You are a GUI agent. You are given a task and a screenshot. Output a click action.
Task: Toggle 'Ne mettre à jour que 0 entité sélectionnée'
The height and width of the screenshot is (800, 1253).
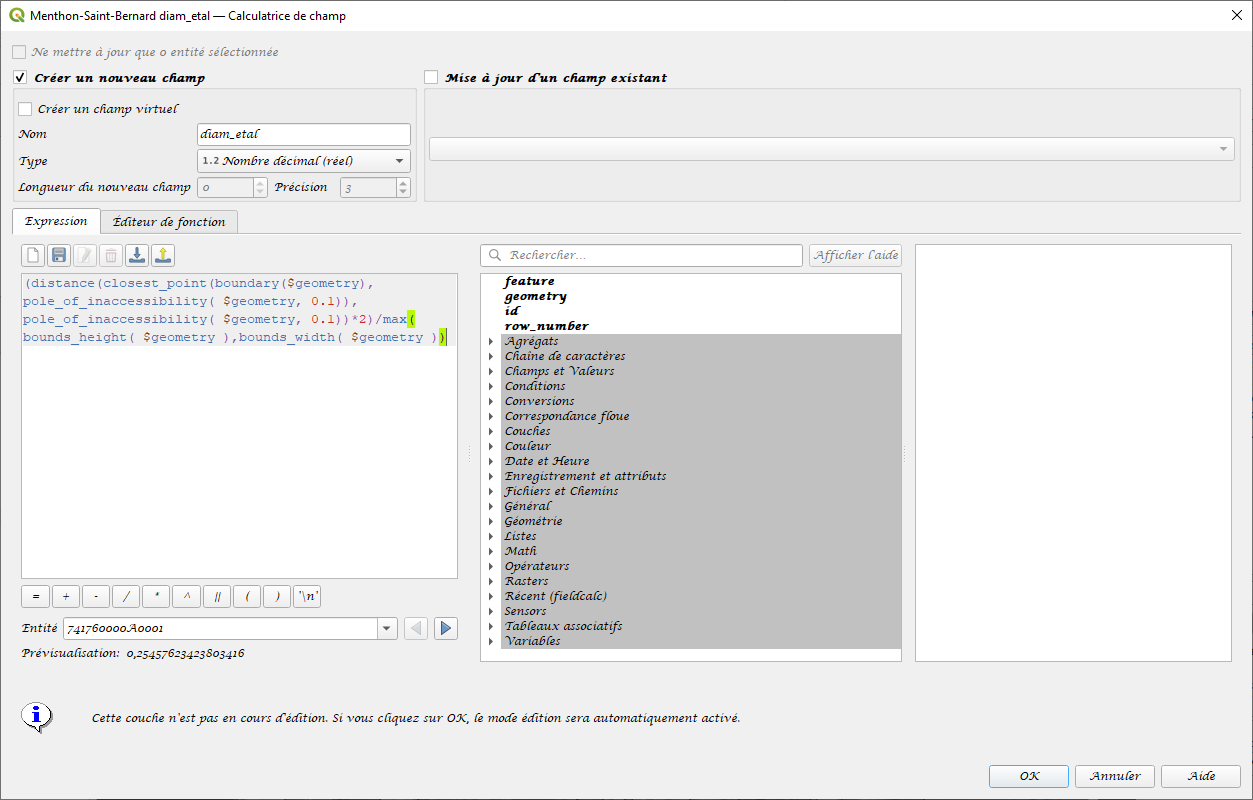click(19, 52)
